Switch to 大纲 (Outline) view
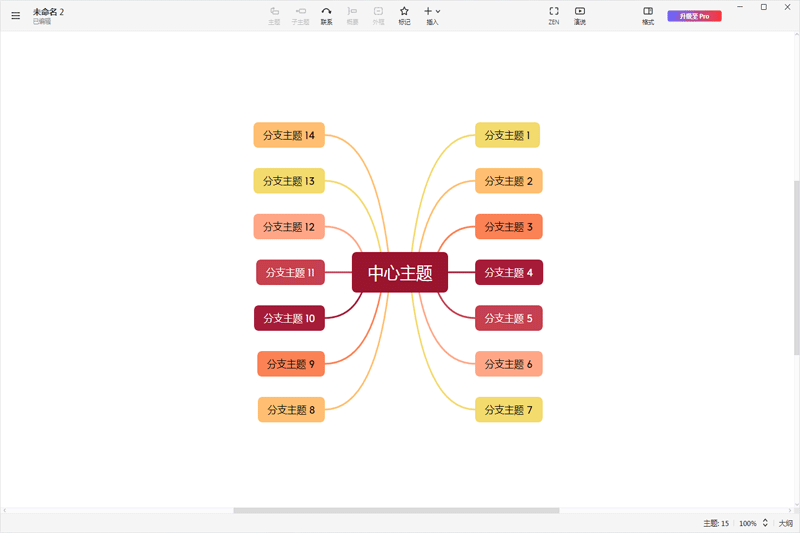This screenshot has height=533, width=800. point(786,523)
